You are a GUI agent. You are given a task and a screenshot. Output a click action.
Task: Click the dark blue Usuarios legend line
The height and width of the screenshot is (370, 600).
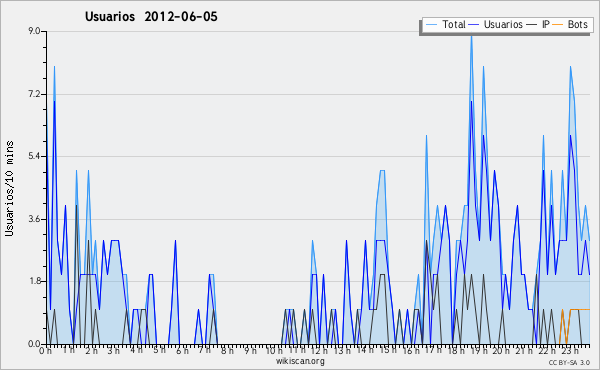pos(474,25)
